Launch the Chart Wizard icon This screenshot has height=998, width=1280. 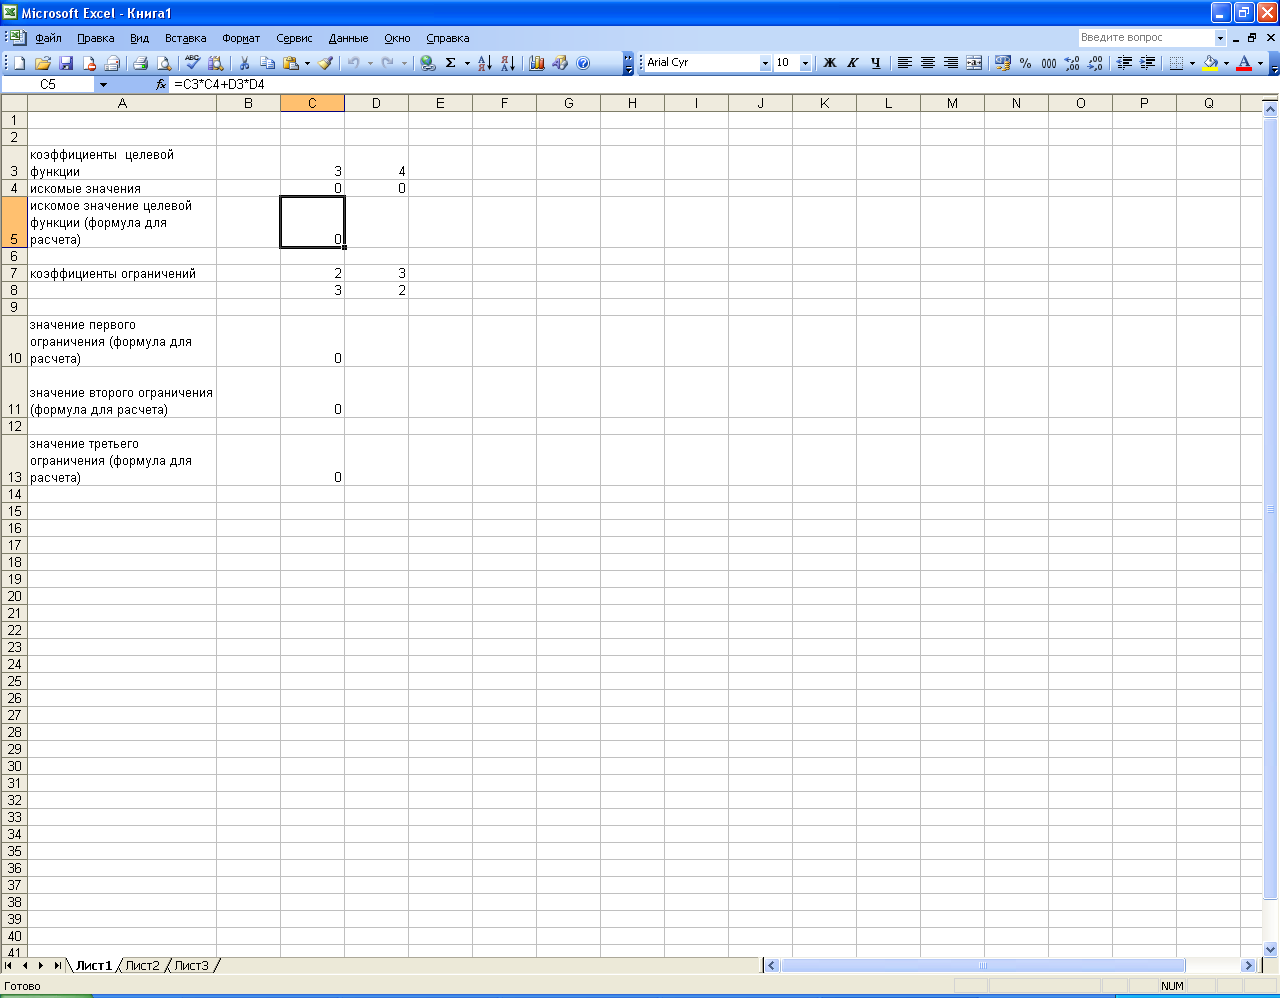point(537,63)
